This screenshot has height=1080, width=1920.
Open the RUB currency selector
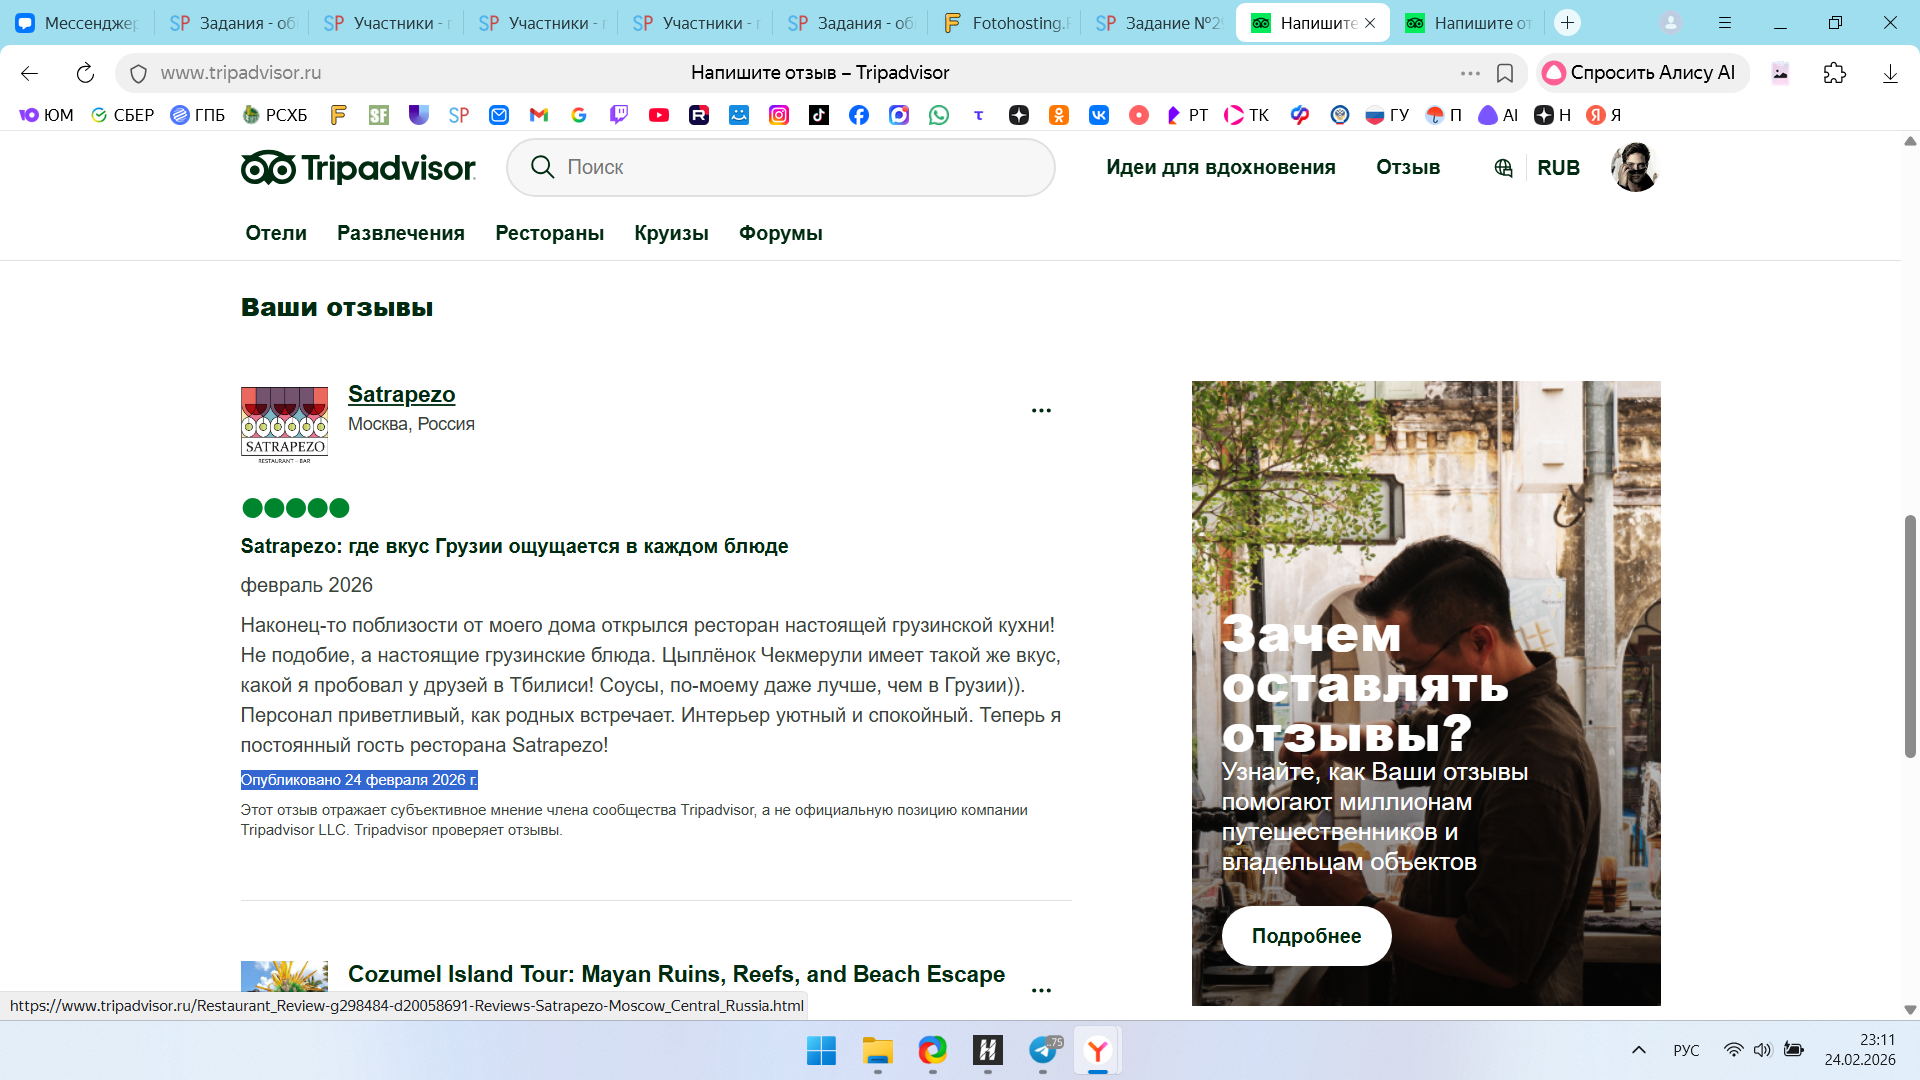coord(1558,168)
